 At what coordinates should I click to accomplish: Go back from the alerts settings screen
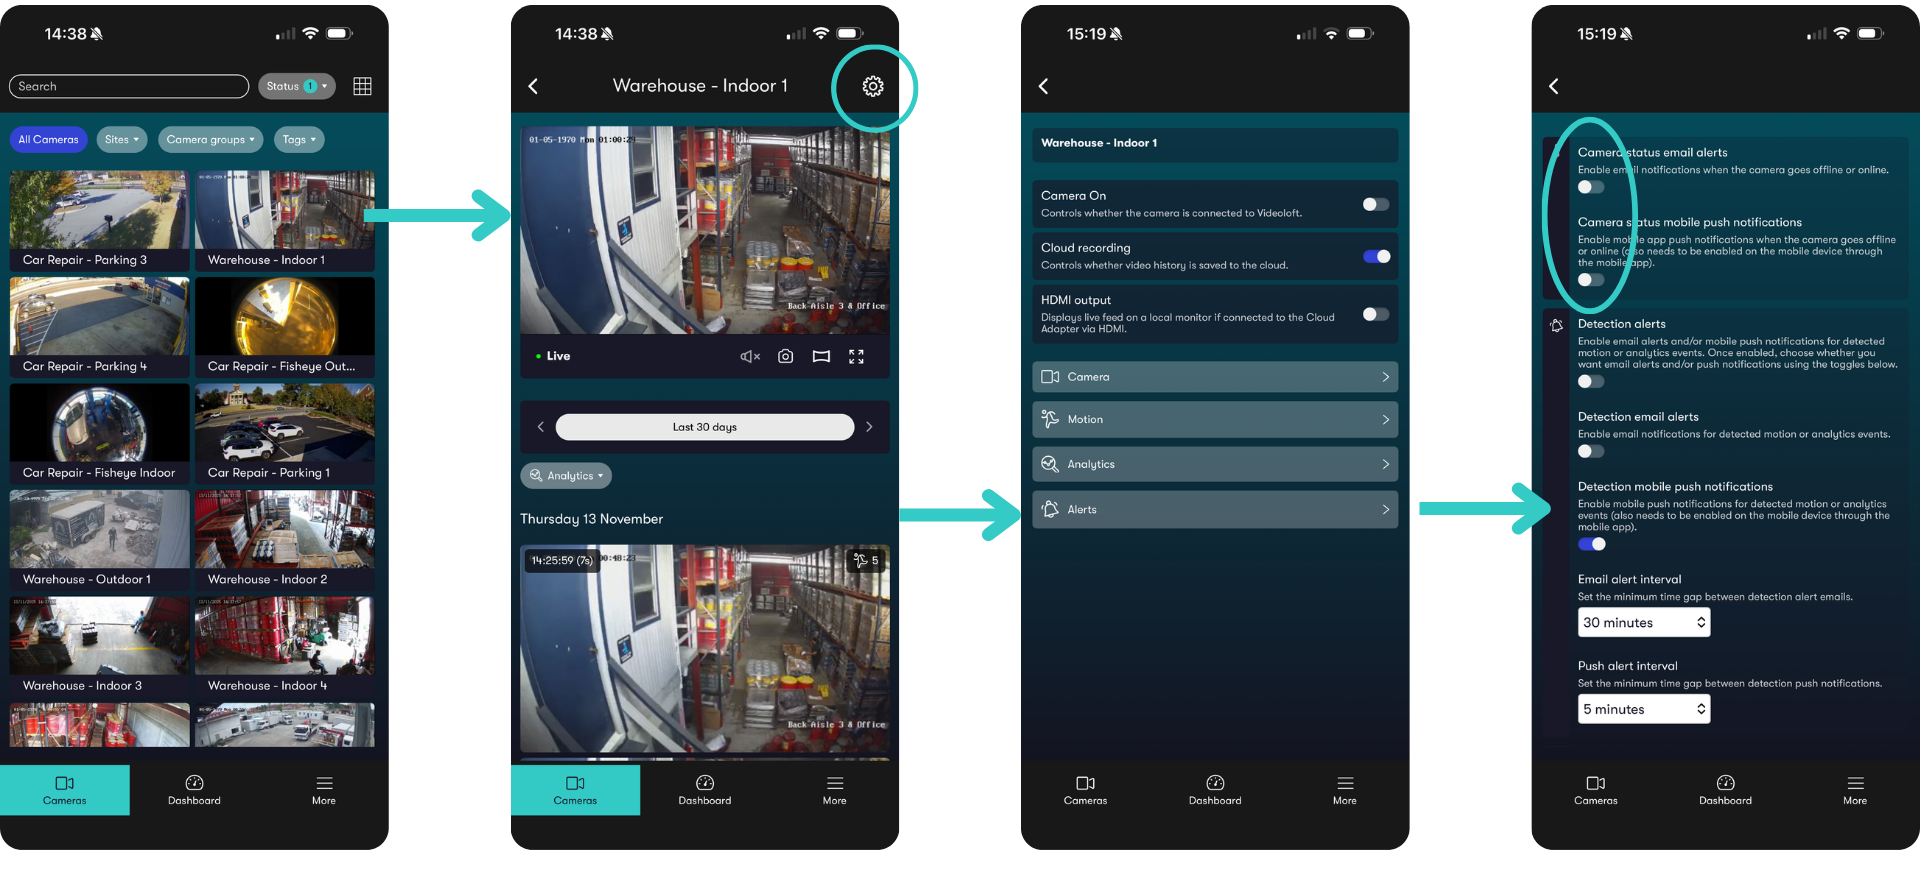coord(1553,86)
